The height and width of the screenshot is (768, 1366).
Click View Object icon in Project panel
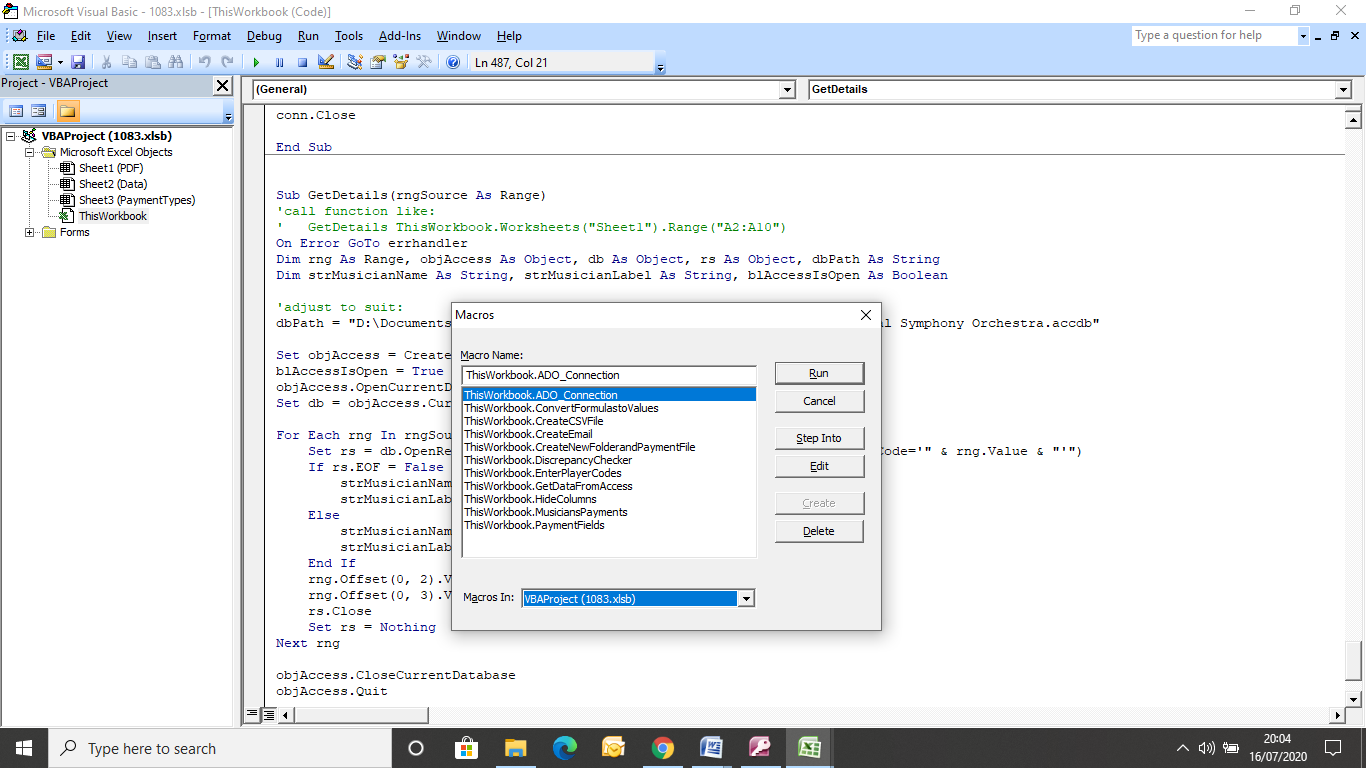pyautogui.click(x=39, y=111)
